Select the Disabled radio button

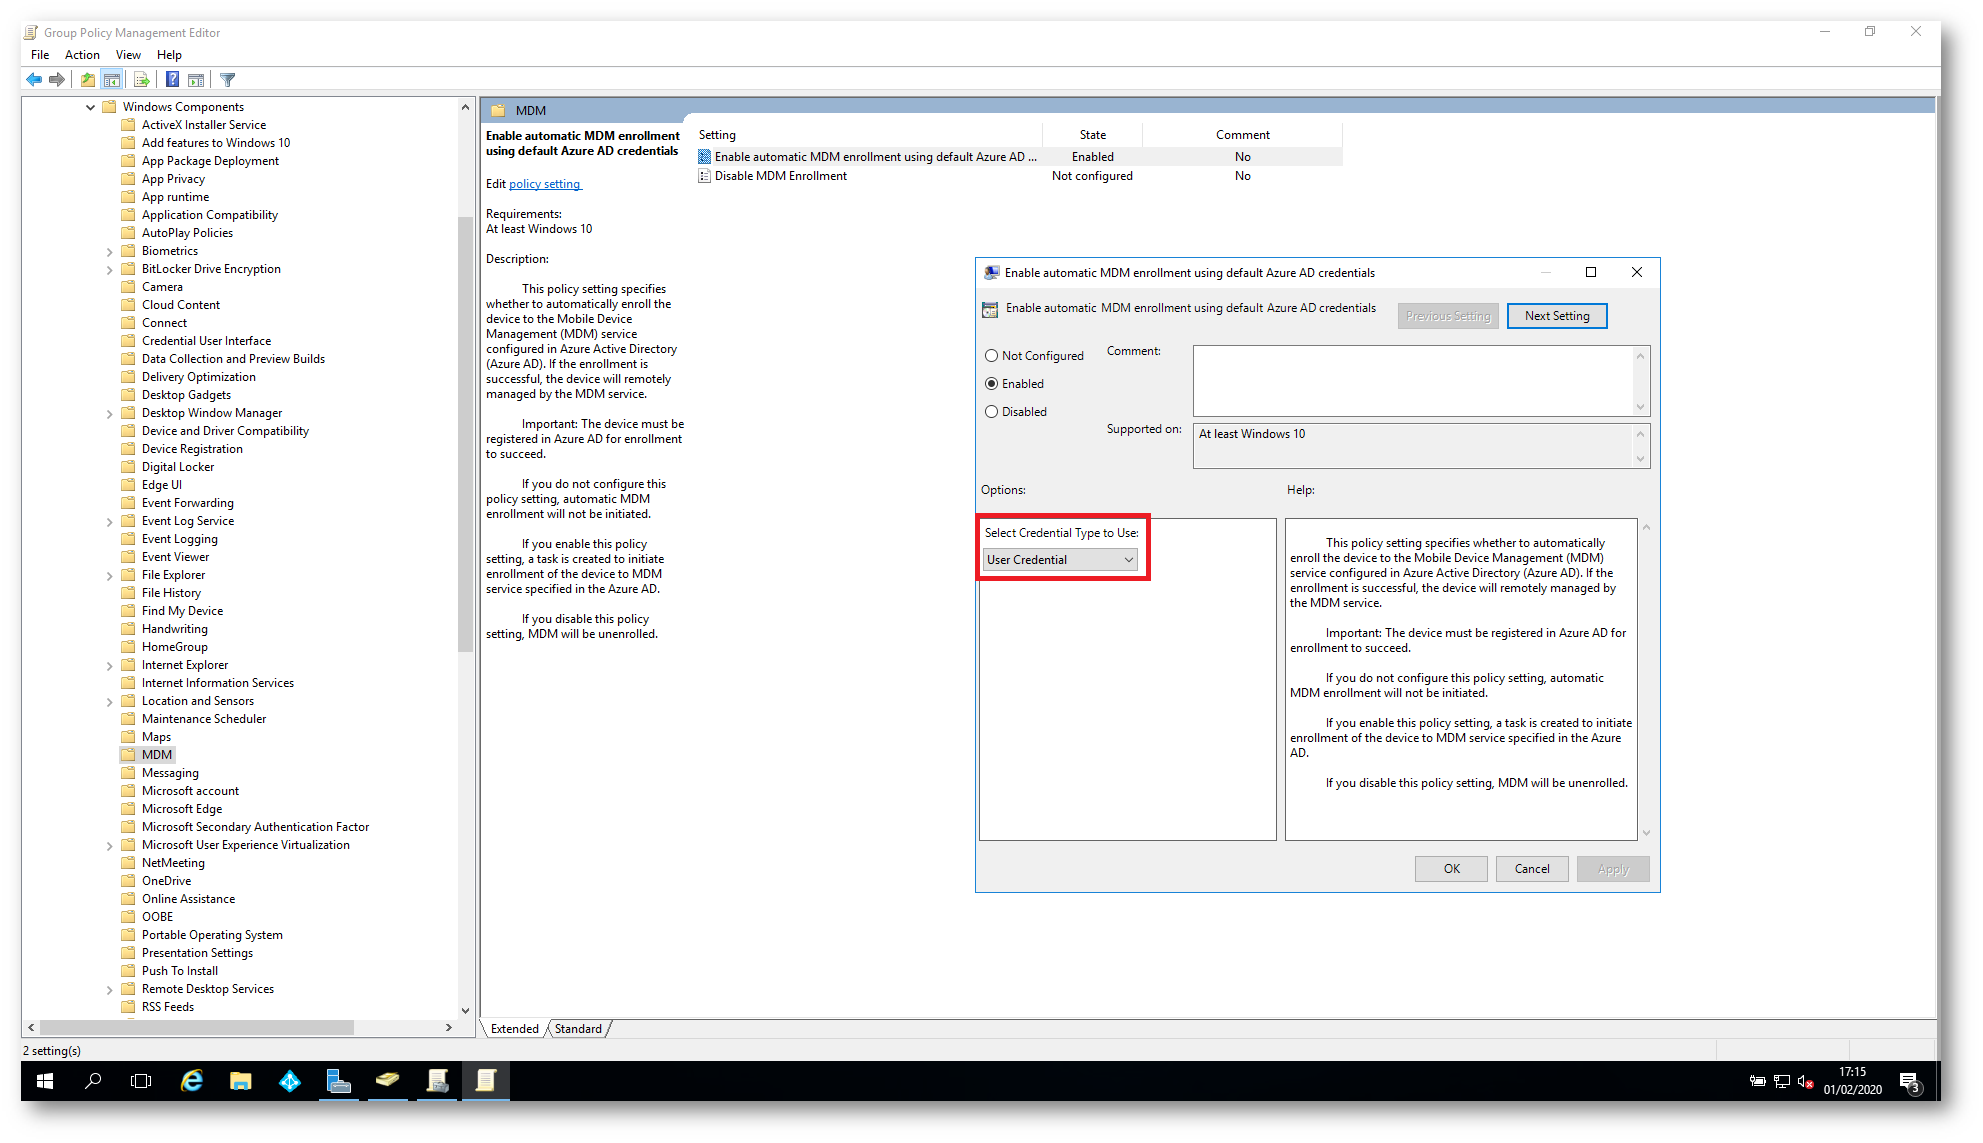click(x=991, y=412)
